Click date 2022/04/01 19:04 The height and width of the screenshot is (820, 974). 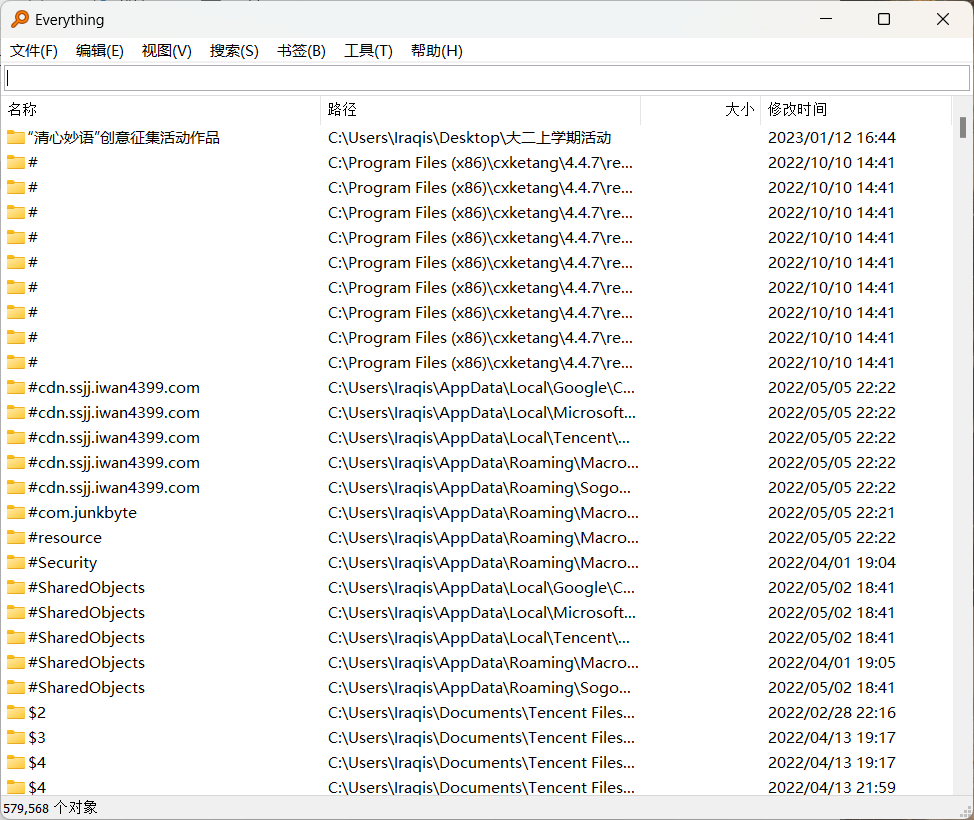coord(832,562)
